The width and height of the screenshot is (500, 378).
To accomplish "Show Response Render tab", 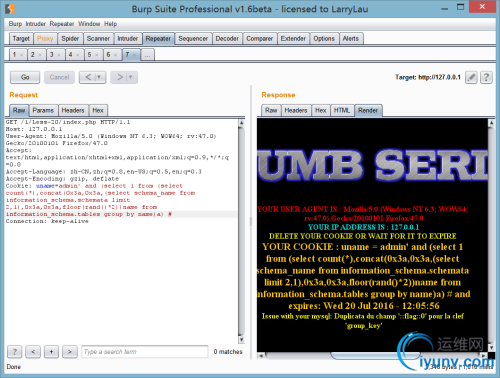I will point(368,110).
